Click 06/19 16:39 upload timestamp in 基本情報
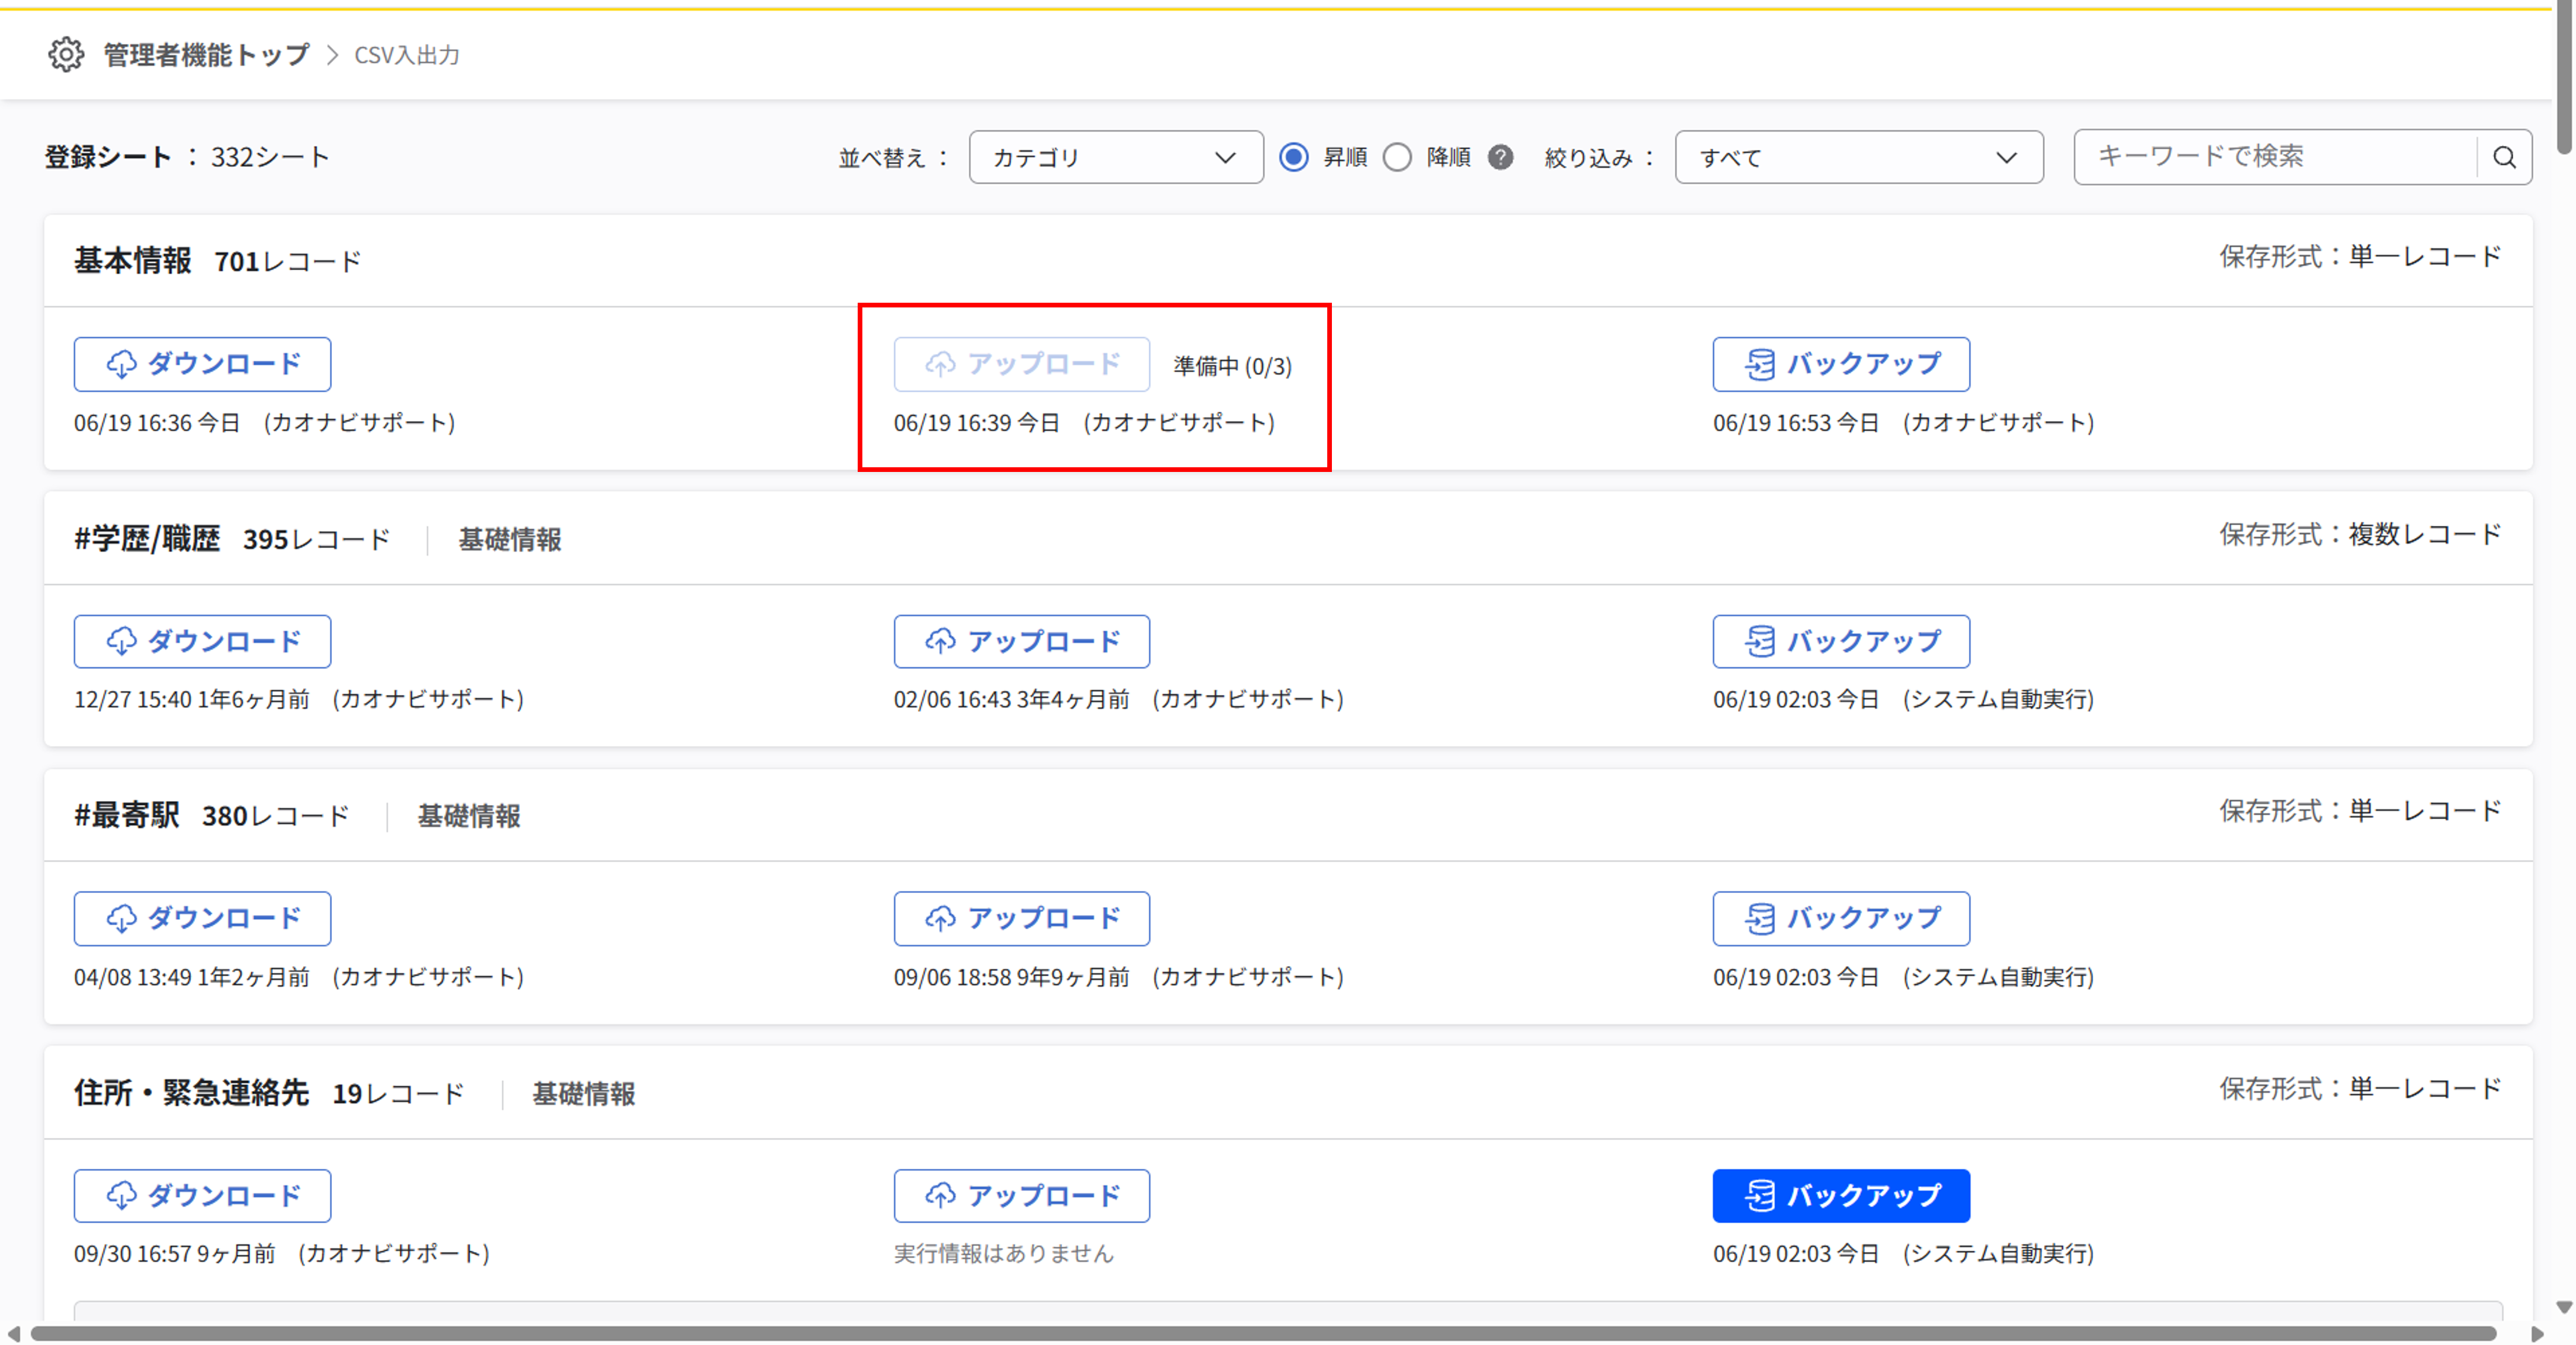The height and width of the screenshot is (1345, 2576). coord(1084,423)
